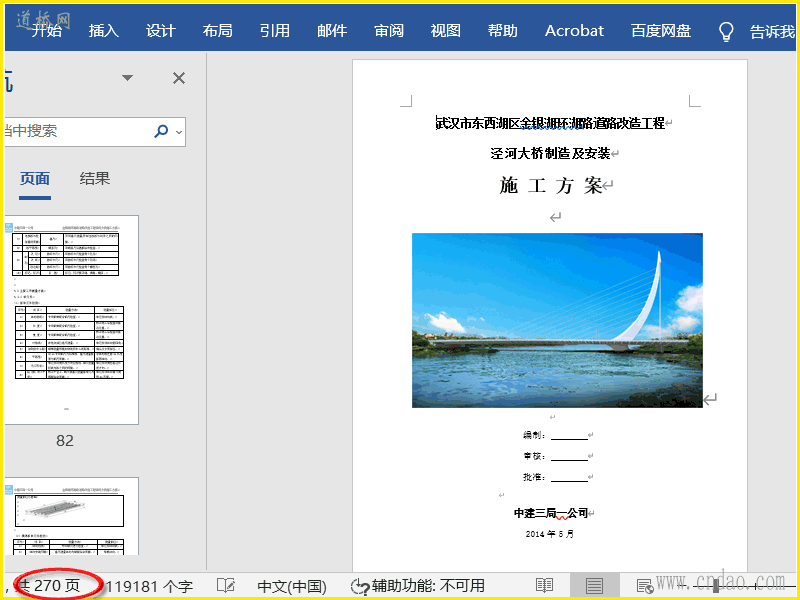Close the navigation pane
The width and height of the screenshot is (800, 600).
[179, 78]
